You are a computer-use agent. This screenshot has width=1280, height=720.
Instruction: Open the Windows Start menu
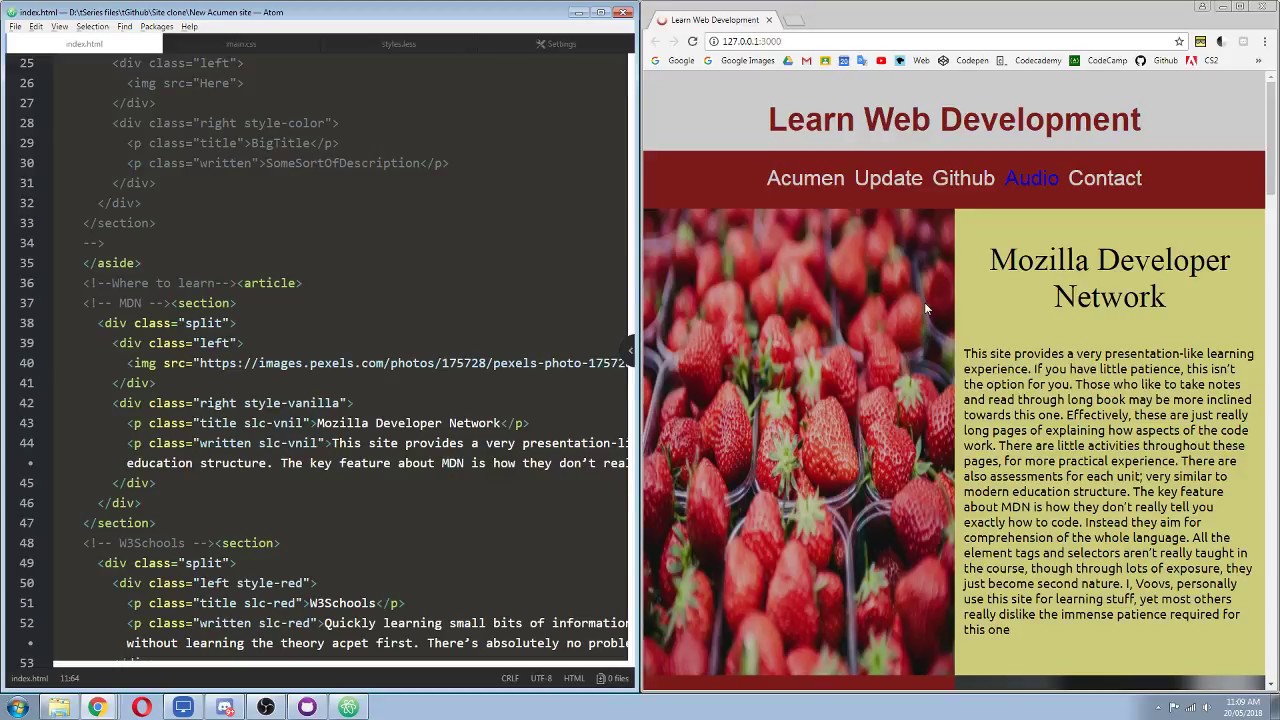tap(18, 707)
